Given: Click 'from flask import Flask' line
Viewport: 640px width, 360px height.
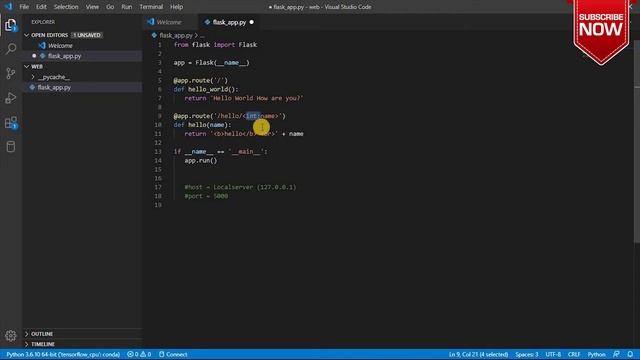Looking at the screenshot, I should pos(215,45).
